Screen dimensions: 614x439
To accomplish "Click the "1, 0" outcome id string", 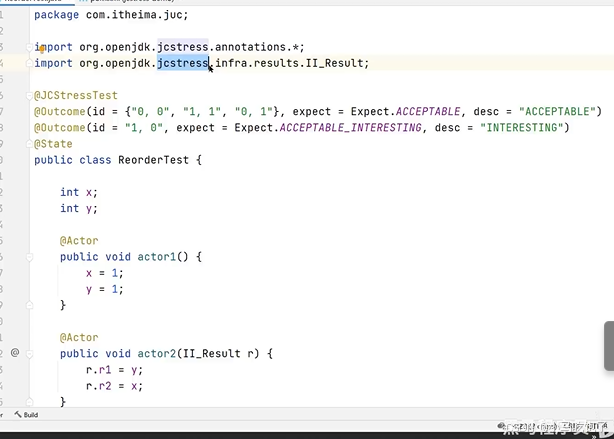I will (x=144, y=128).
